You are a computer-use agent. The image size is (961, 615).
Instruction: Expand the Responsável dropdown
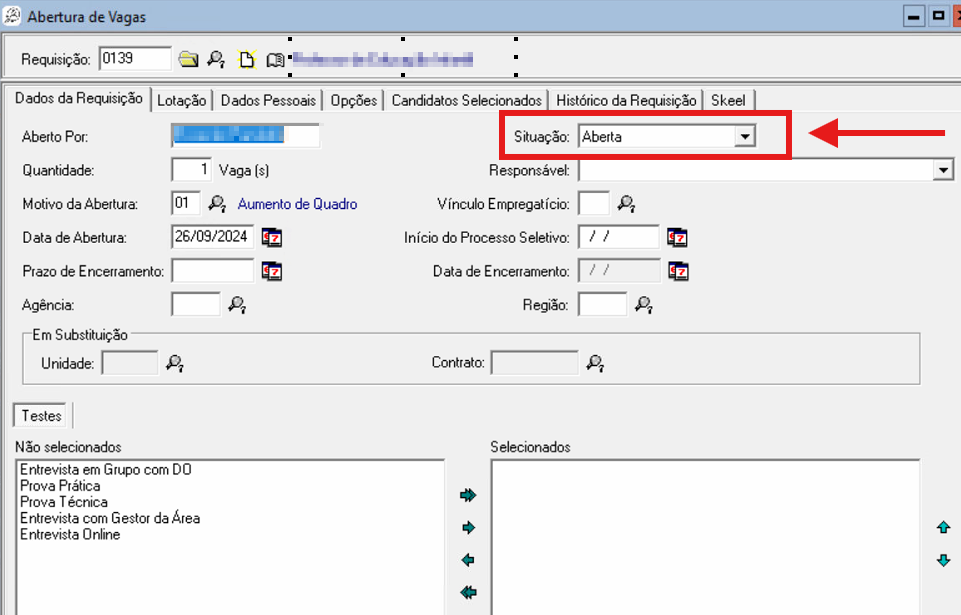click(x=943, y=171)
